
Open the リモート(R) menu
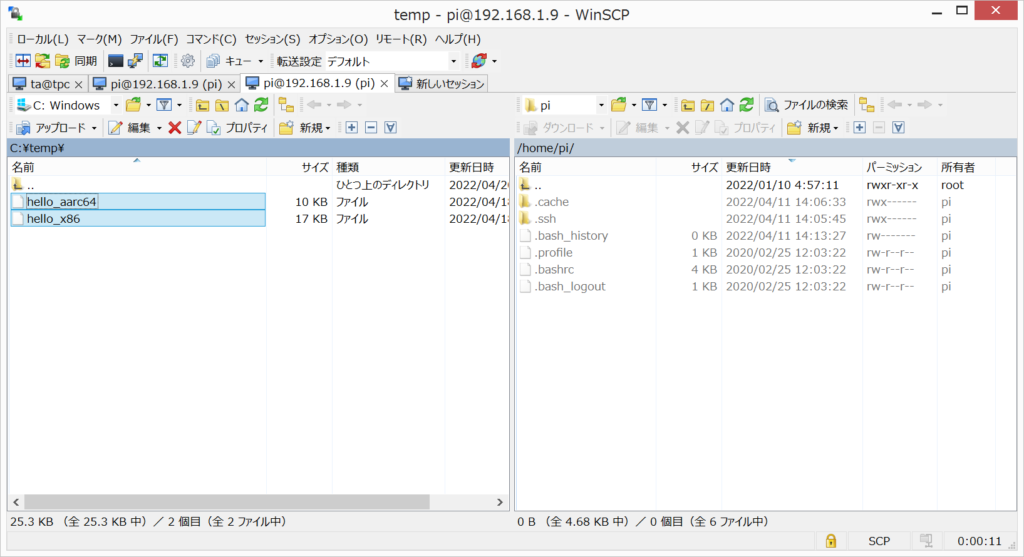401,39
